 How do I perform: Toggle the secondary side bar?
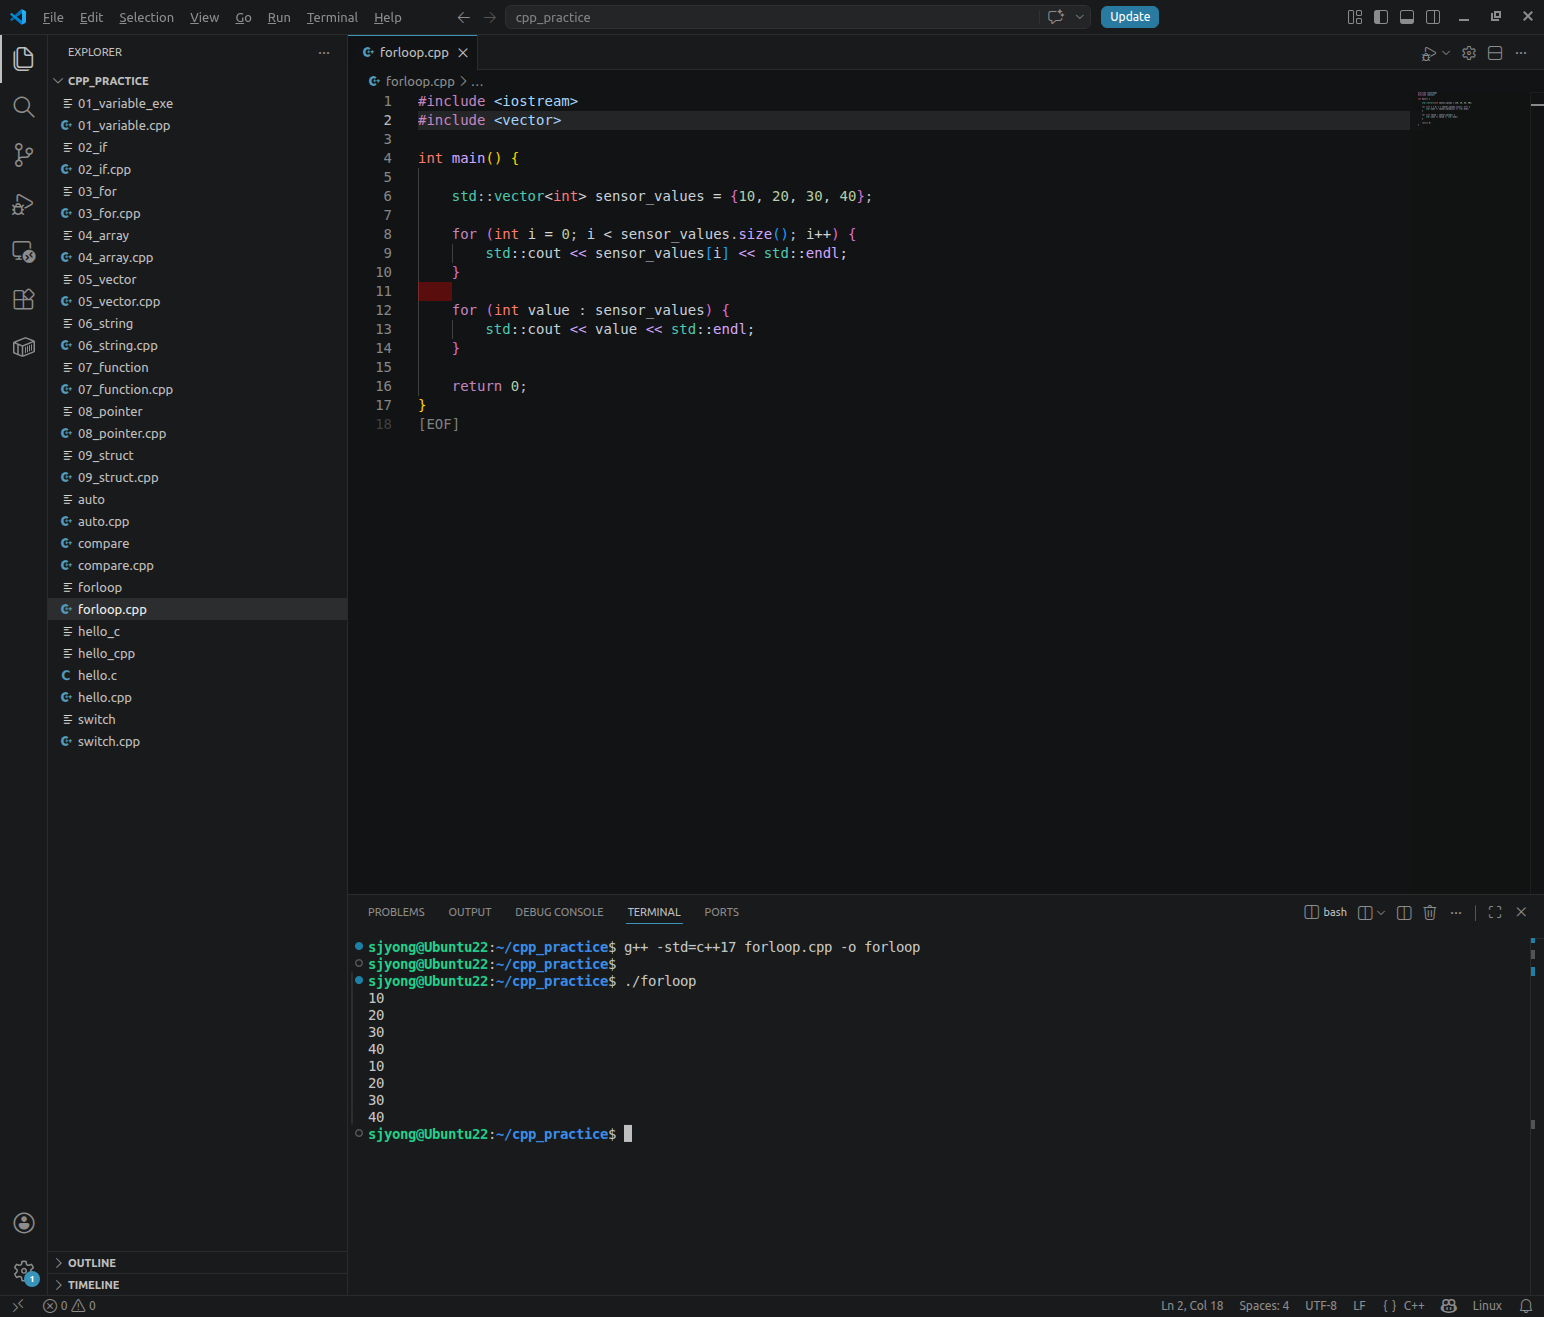(x=1433, y=17)
